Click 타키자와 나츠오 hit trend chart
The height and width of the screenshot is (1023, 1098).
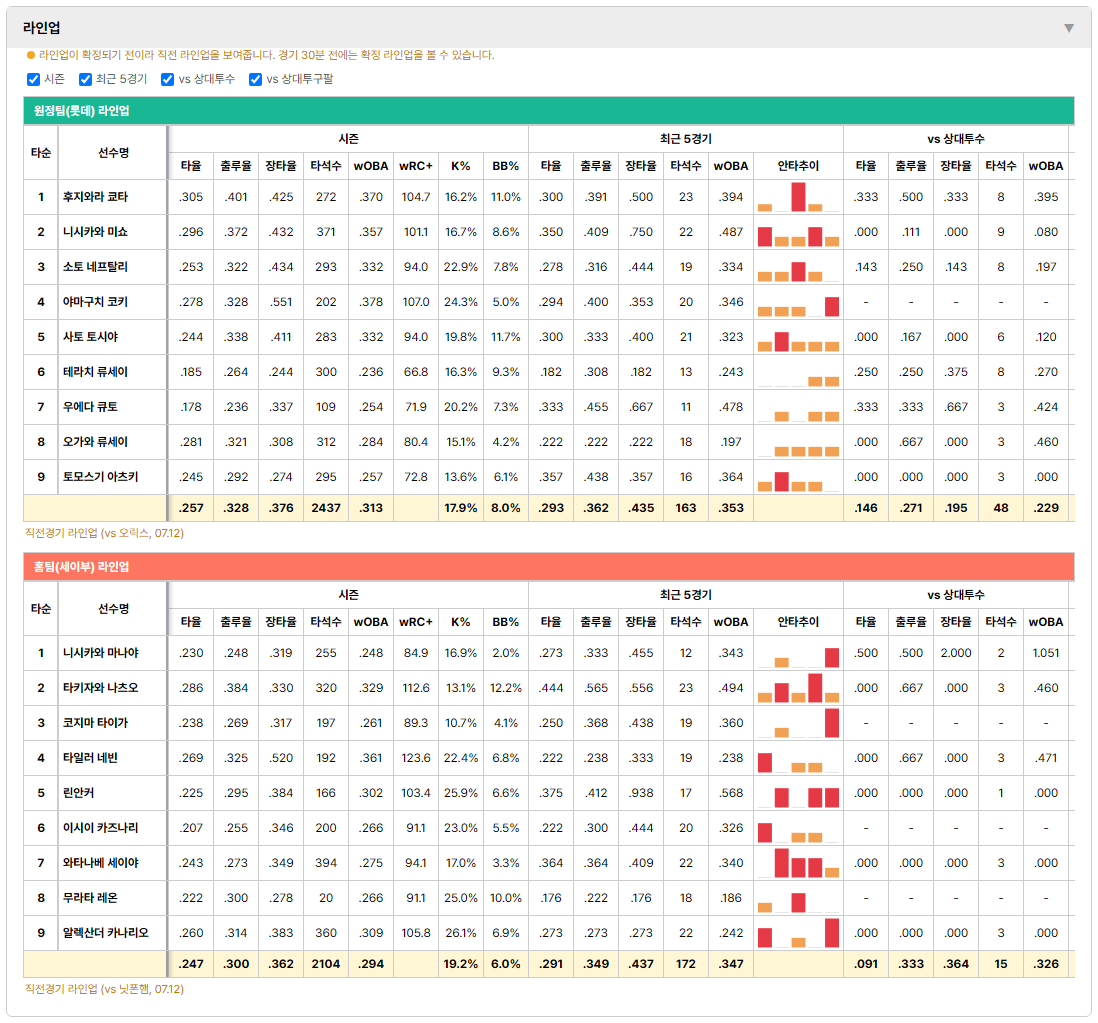[798, 688]
